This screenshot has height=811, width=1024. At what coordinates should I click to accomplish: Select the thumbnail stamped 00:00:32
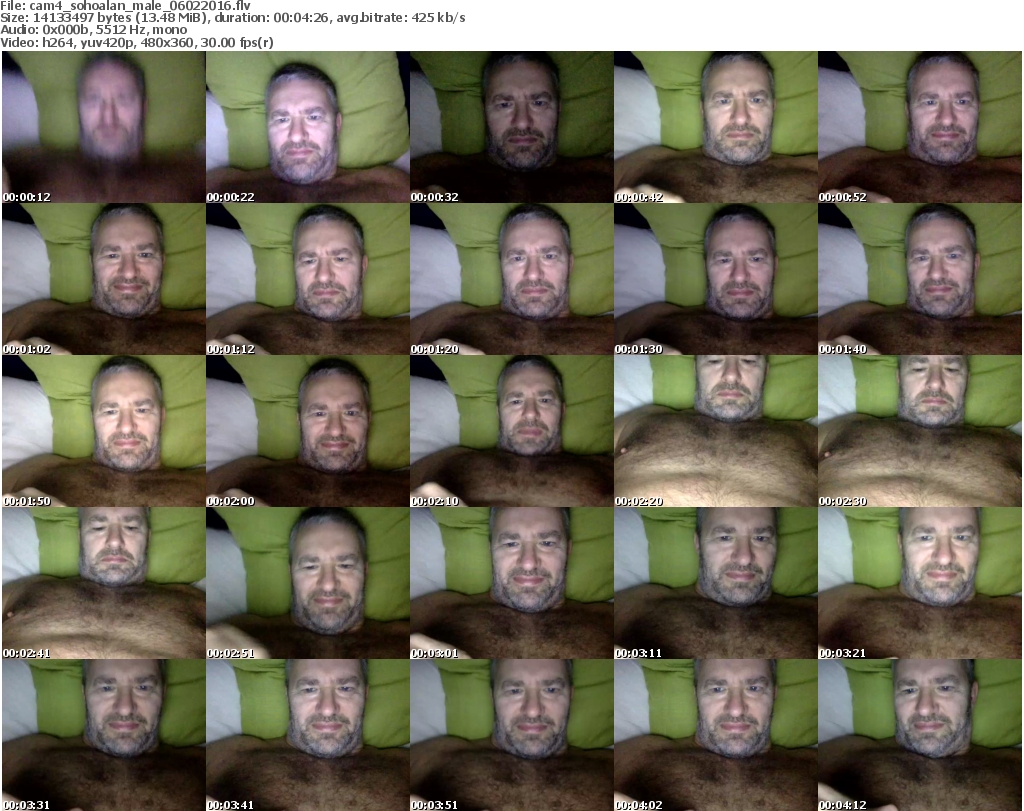(512, 127)
